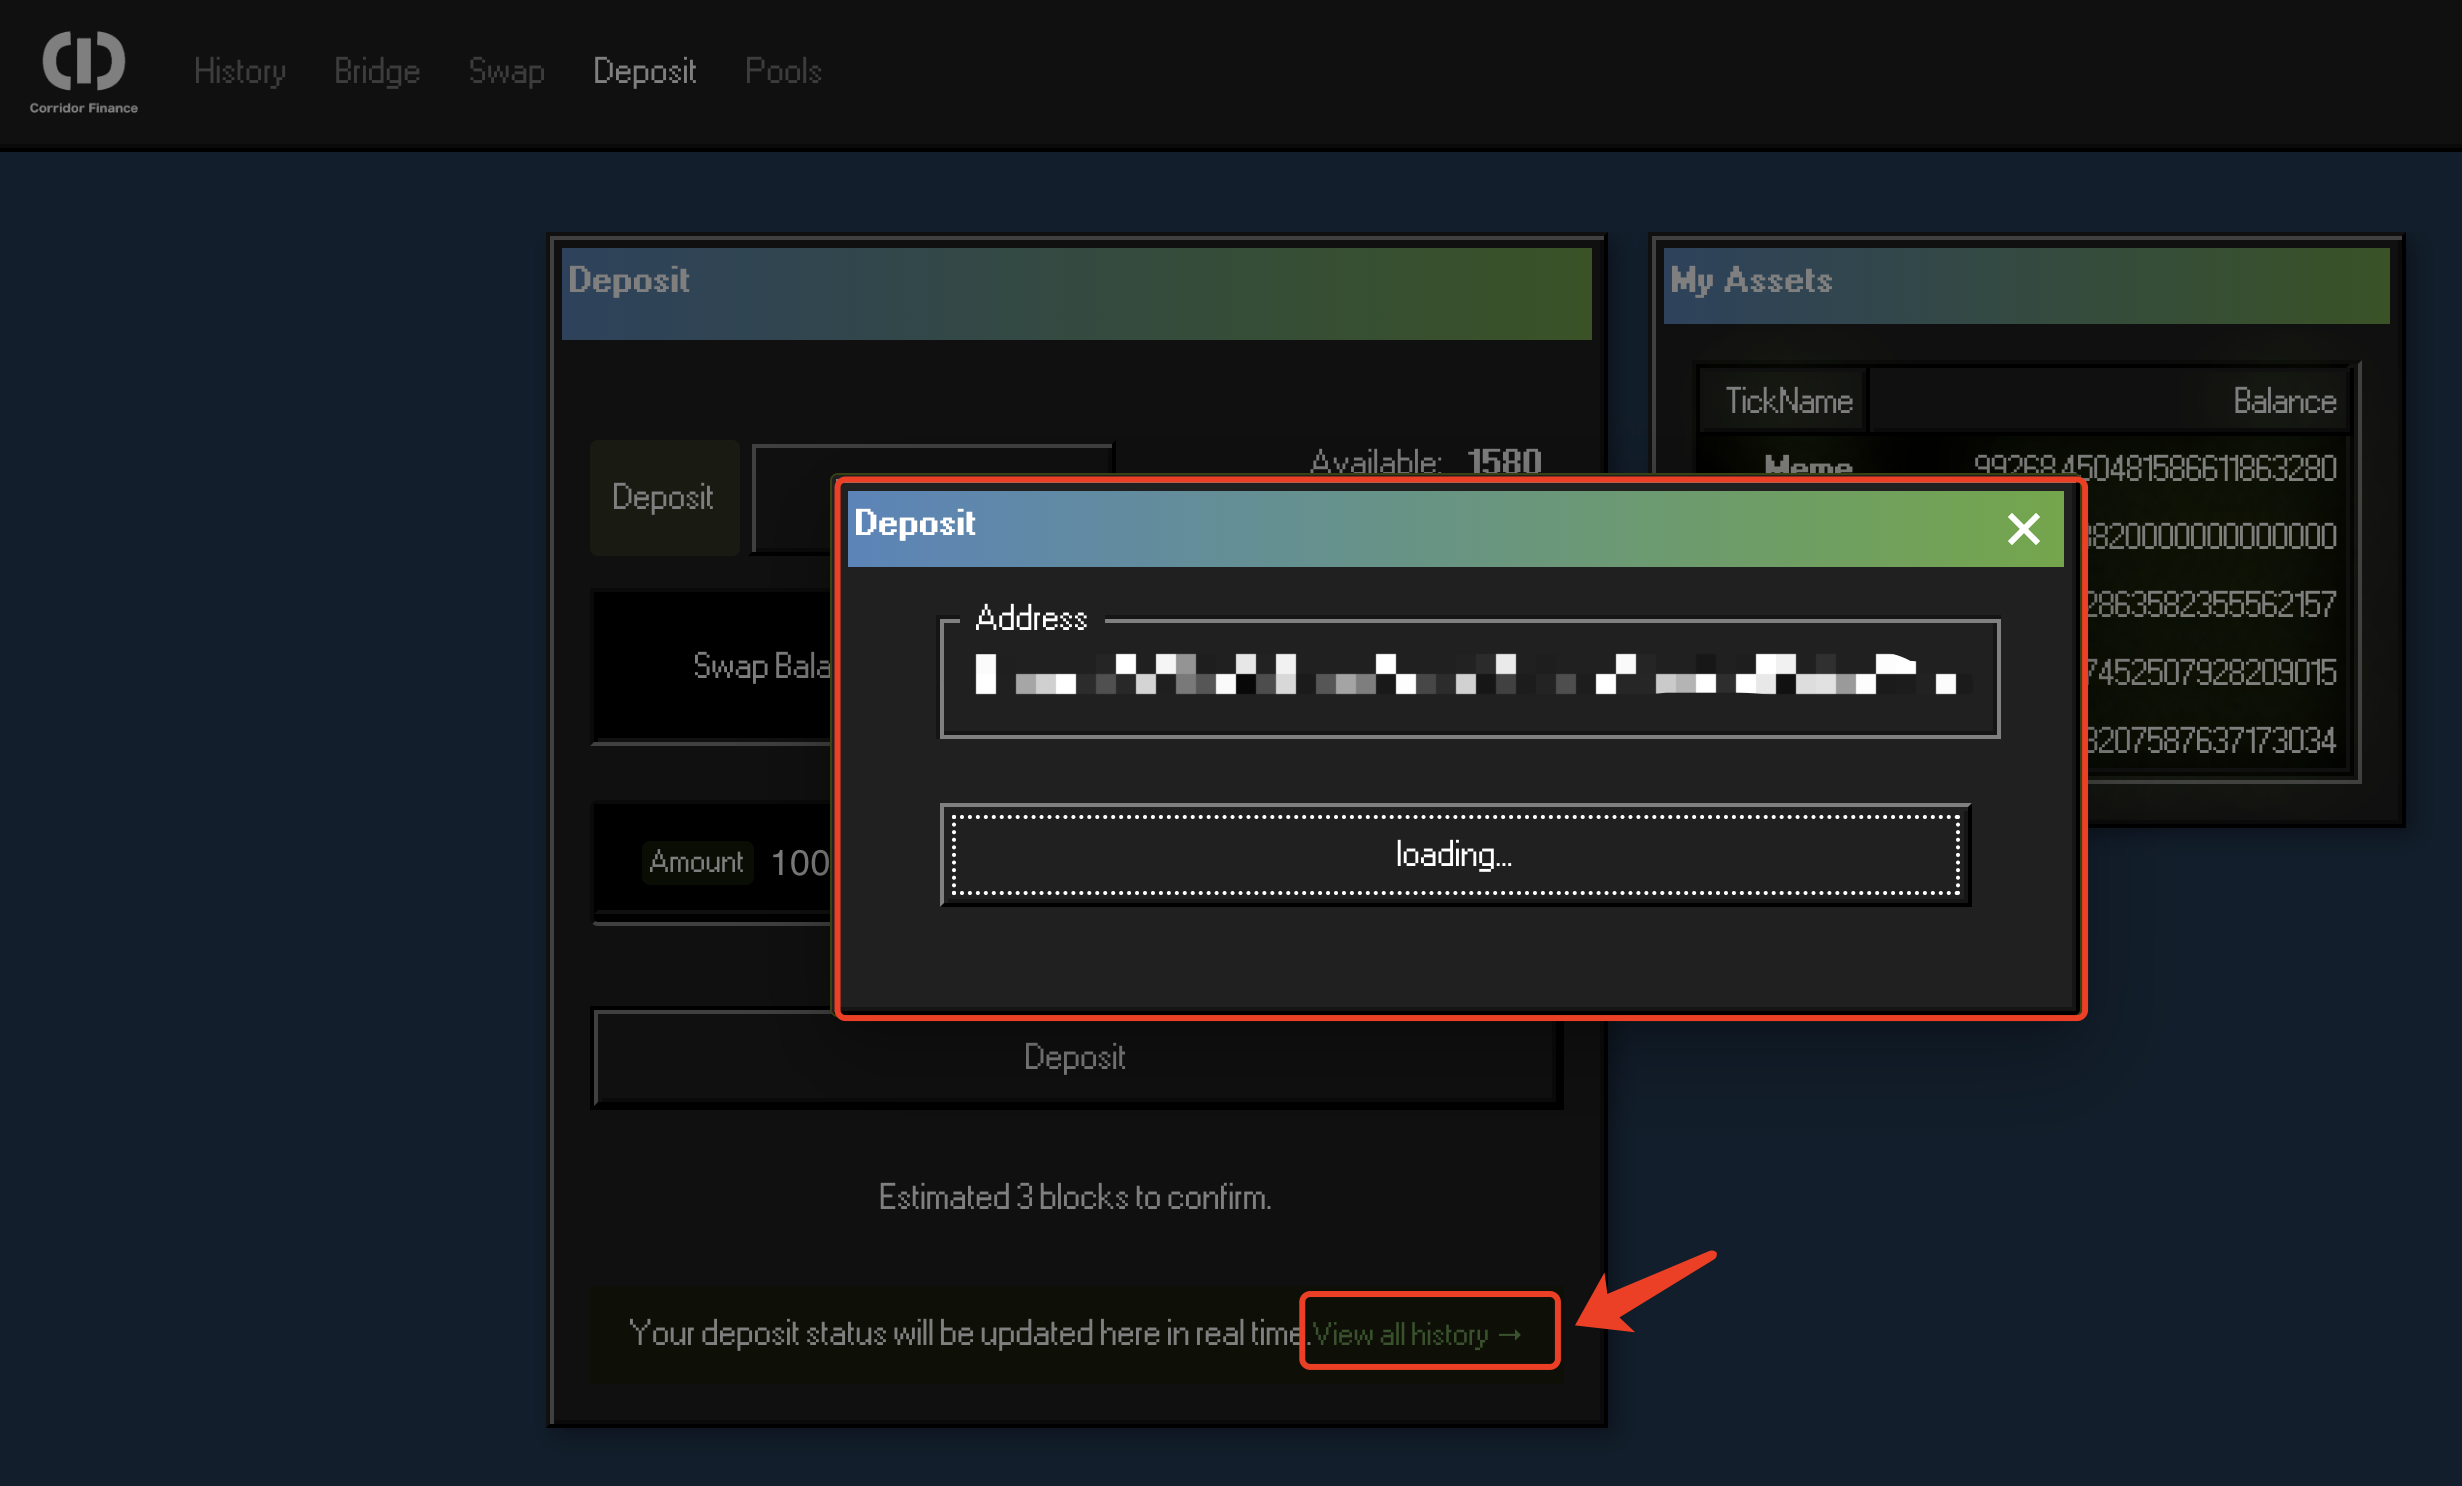The image size is (2462, 1486).
Task: Click the TickName column header
Action: pos(1788,401)
